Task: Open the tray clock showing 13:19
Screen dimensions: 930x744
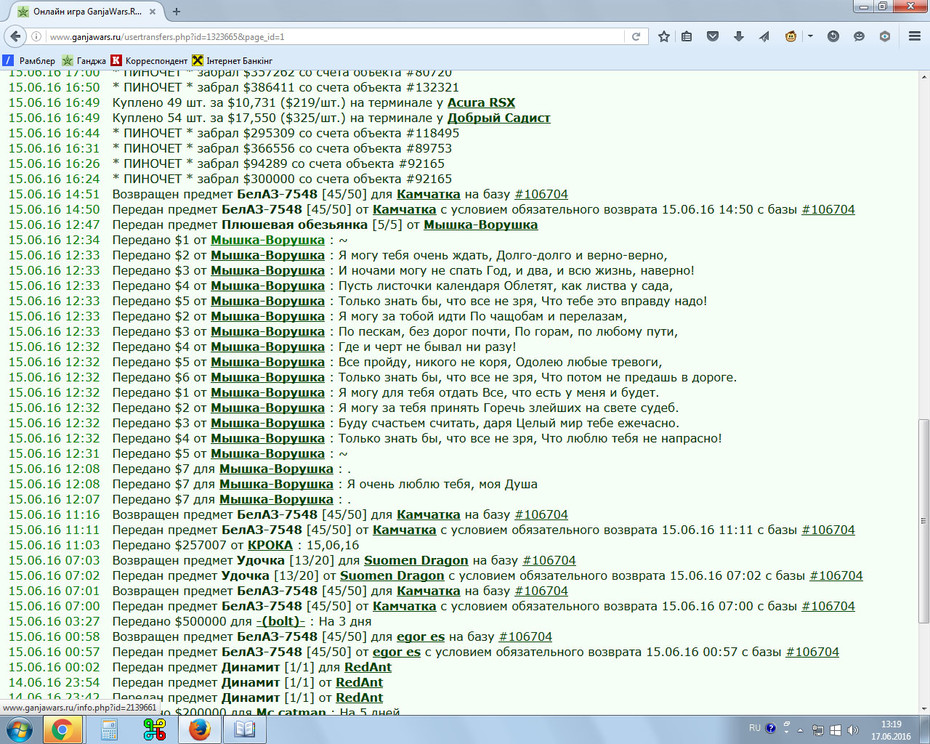Action: [x=891, y=730]
